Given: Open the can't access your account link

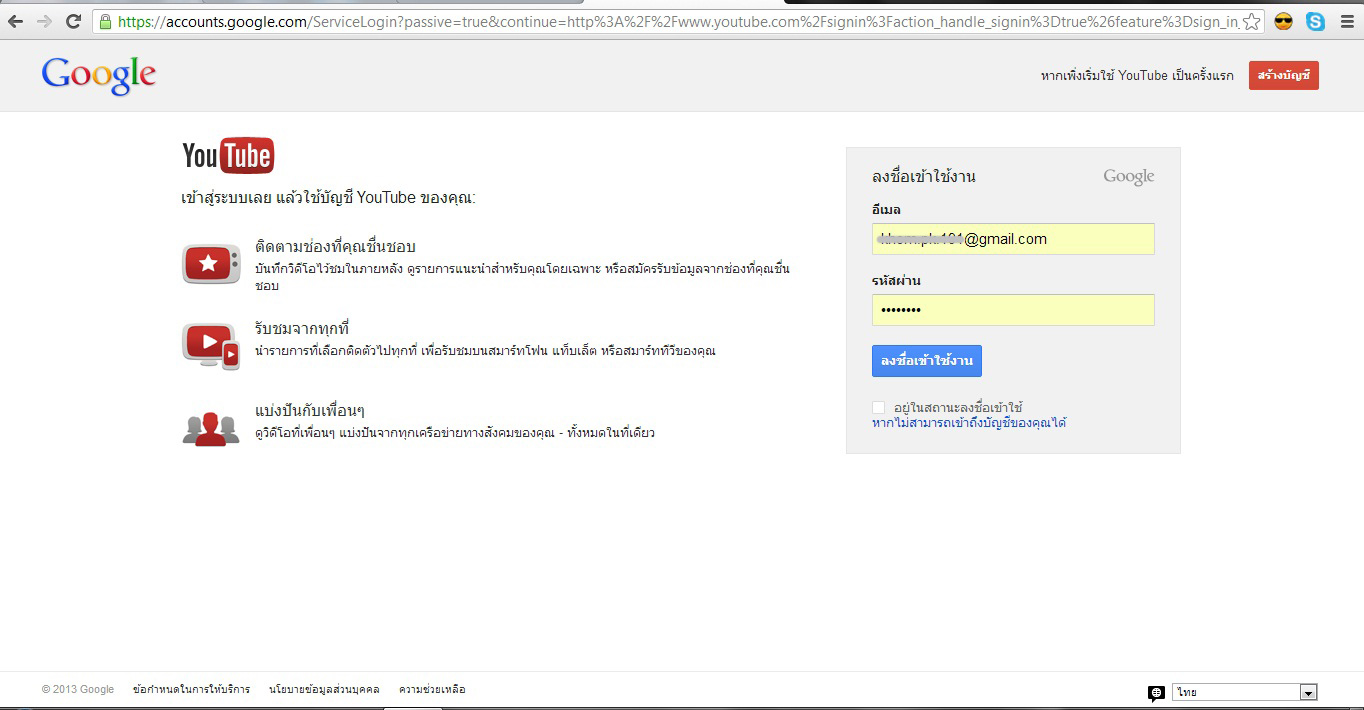Looking at the screenshot, I should click(x=969, y=423).
